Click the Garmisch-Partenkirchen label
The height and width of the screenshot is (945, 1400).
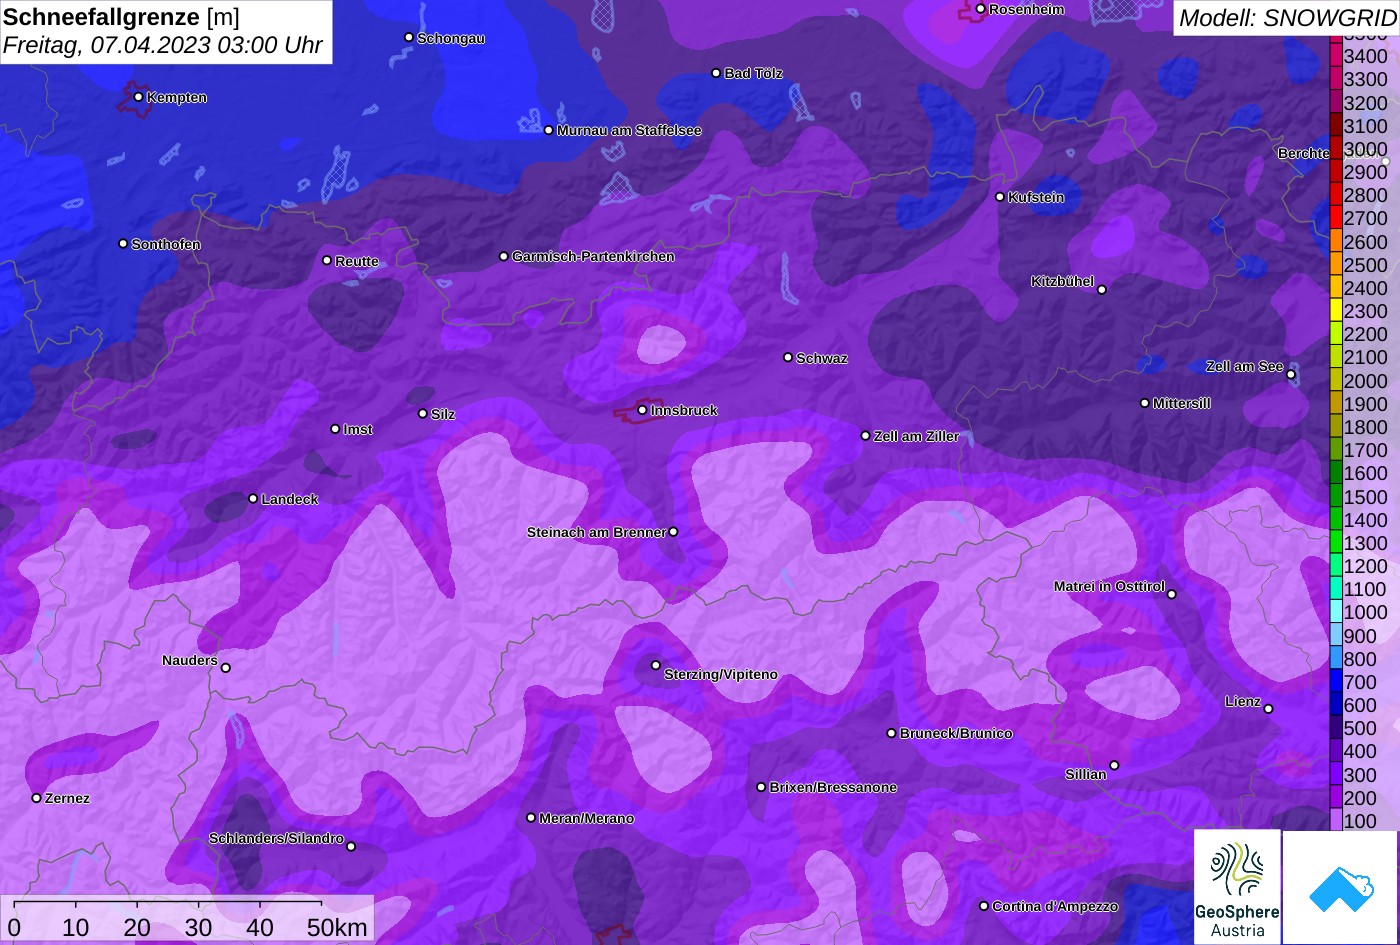coord(593,256)
